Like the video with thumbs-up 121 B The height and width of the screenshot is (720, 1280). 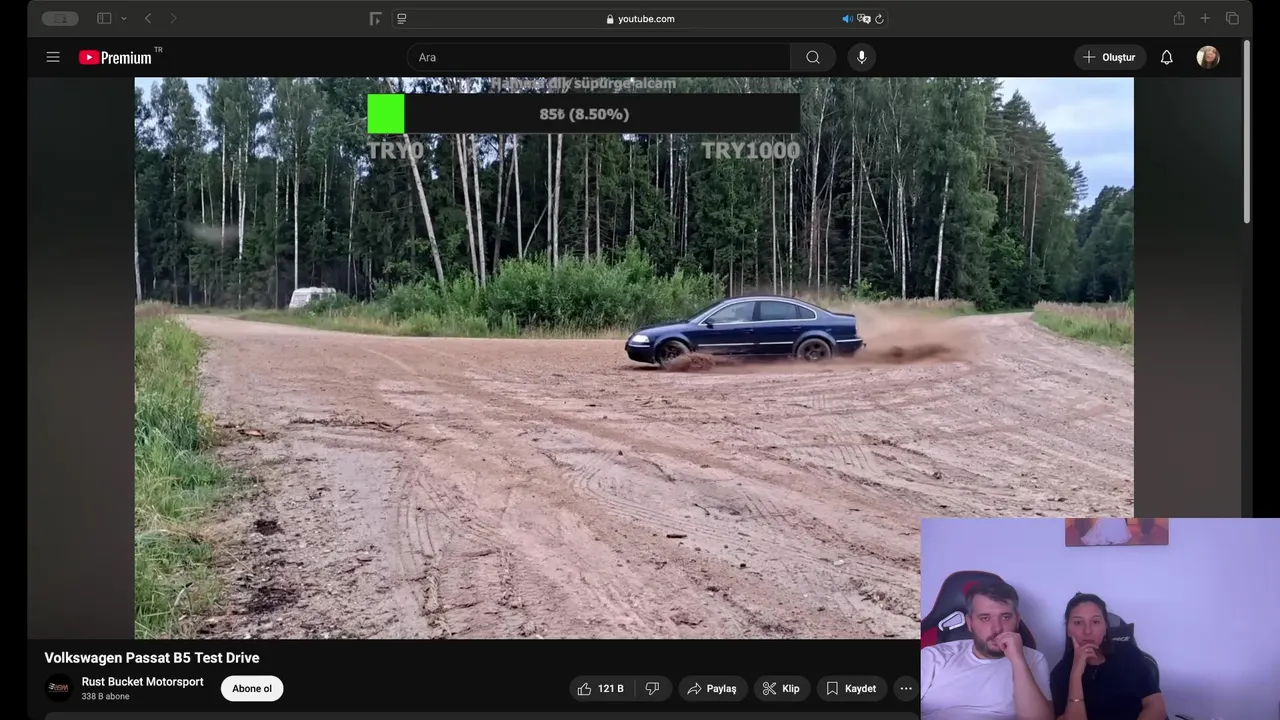pyautogui.click(x=600, y=688)
